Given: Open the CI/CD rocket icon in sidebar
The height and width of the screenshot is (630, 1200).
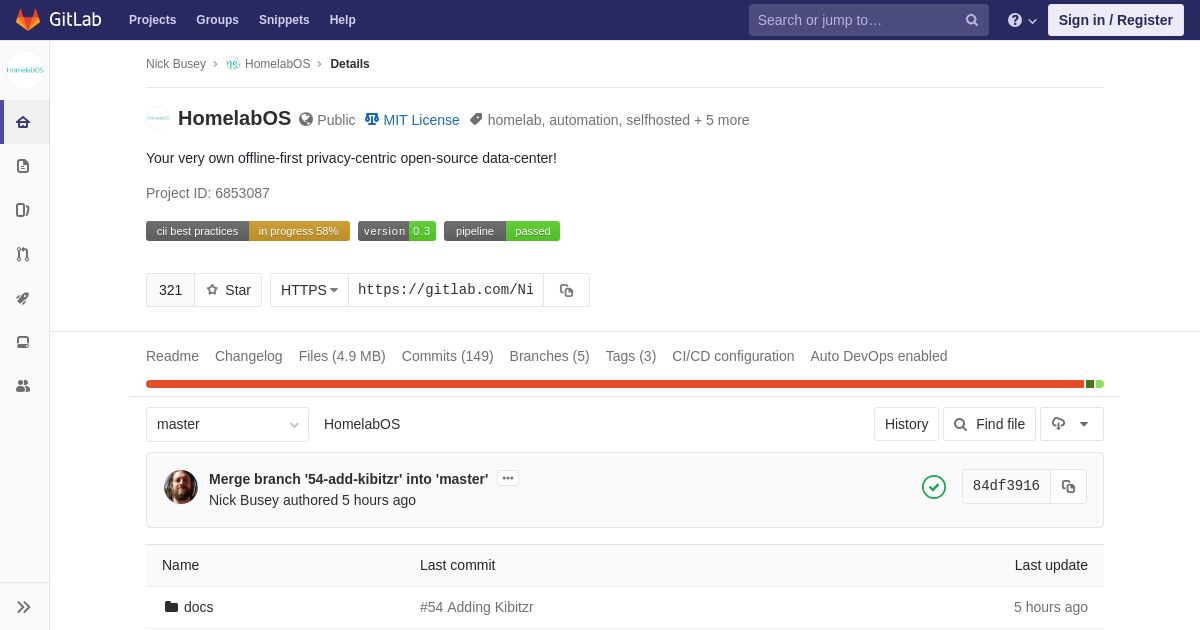Looking at the screenshot, I should tap(23, 298).
